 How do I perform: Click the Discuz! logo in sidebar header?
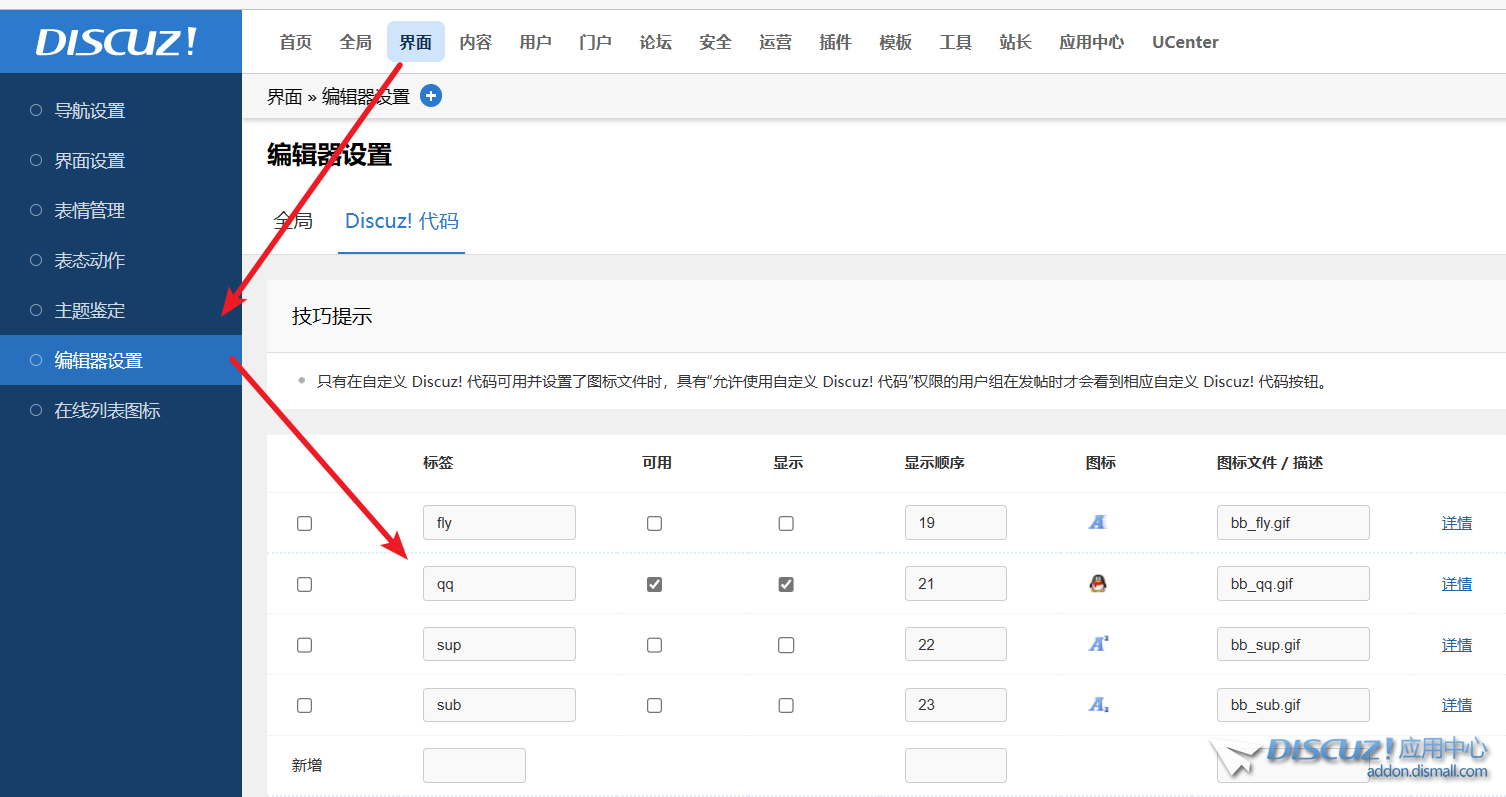click(x=117, y=42)
